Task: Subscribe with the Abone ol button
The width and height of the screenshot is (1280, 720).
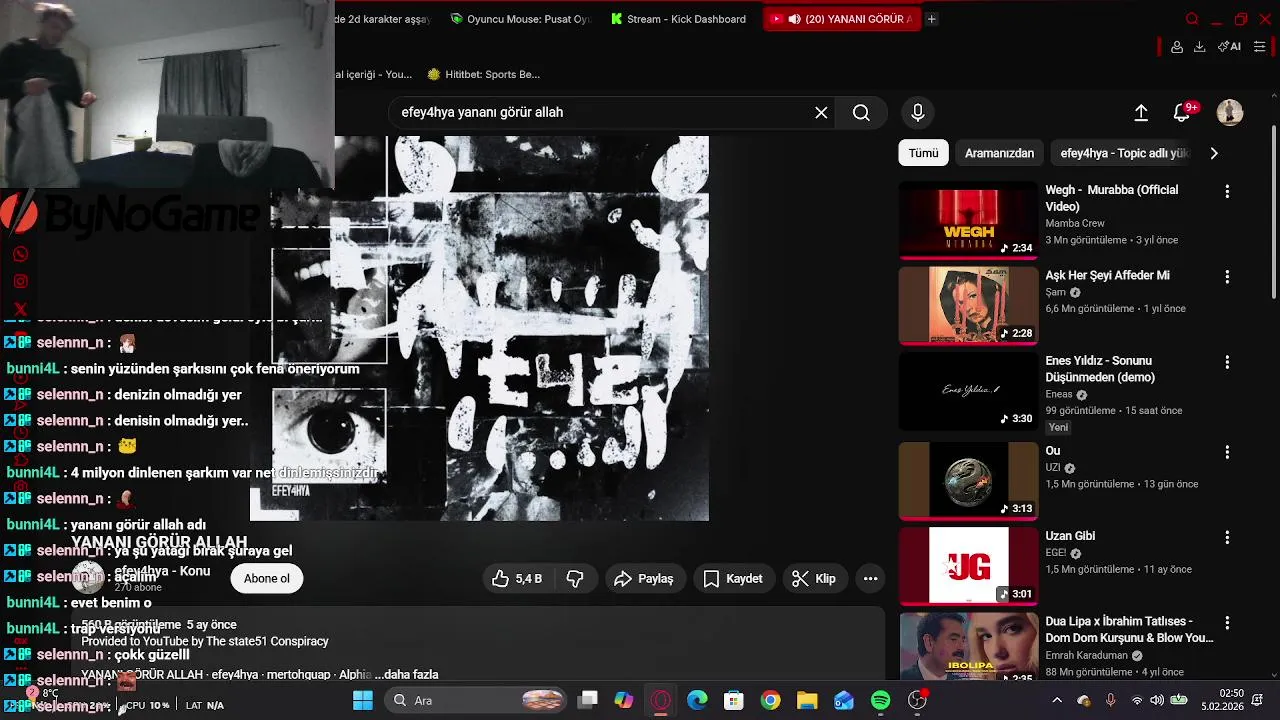Action: coord(267,579)
